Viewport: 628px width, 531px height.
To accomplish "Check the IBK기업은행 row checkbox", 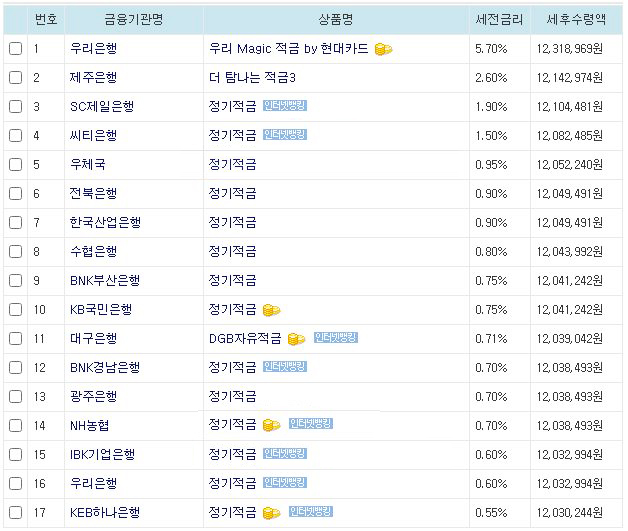I will click(x=15, y=455).
